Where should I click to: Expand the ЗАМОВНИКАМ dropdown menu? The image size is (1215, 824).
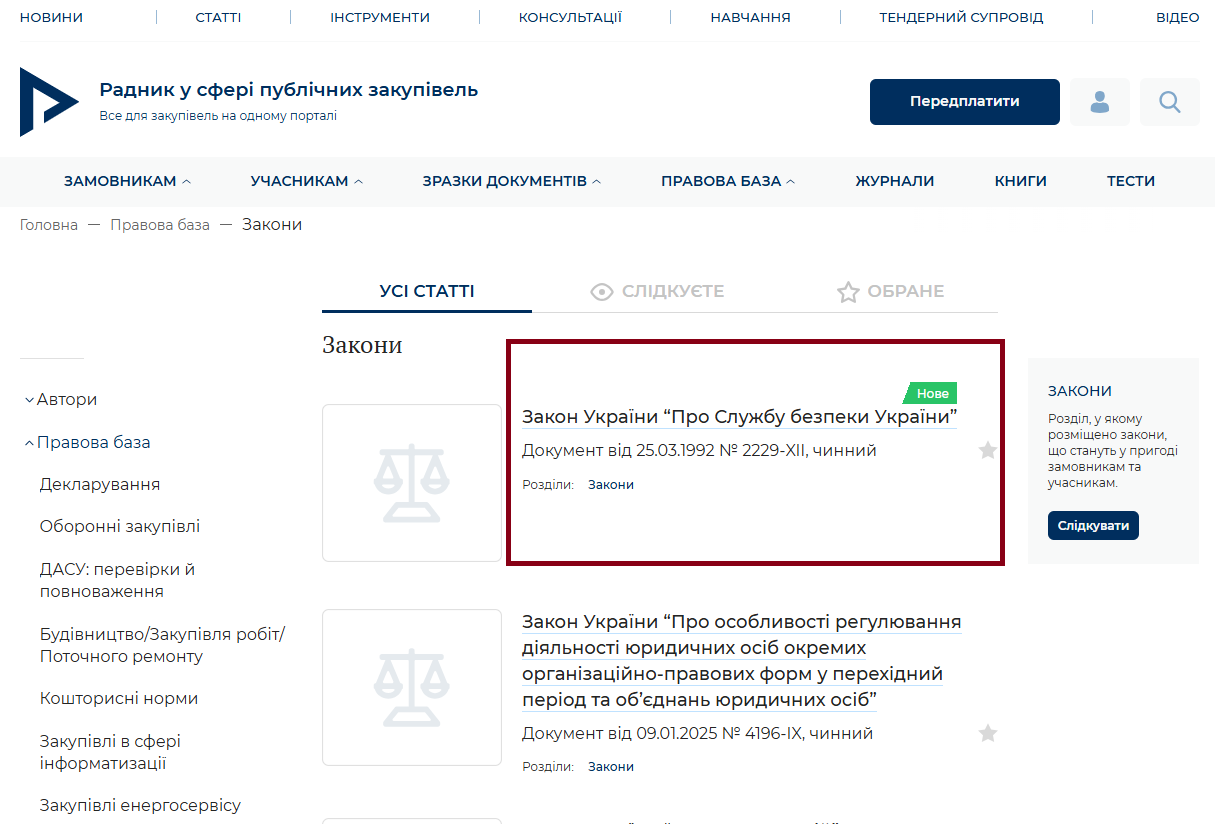coord(127,181)
